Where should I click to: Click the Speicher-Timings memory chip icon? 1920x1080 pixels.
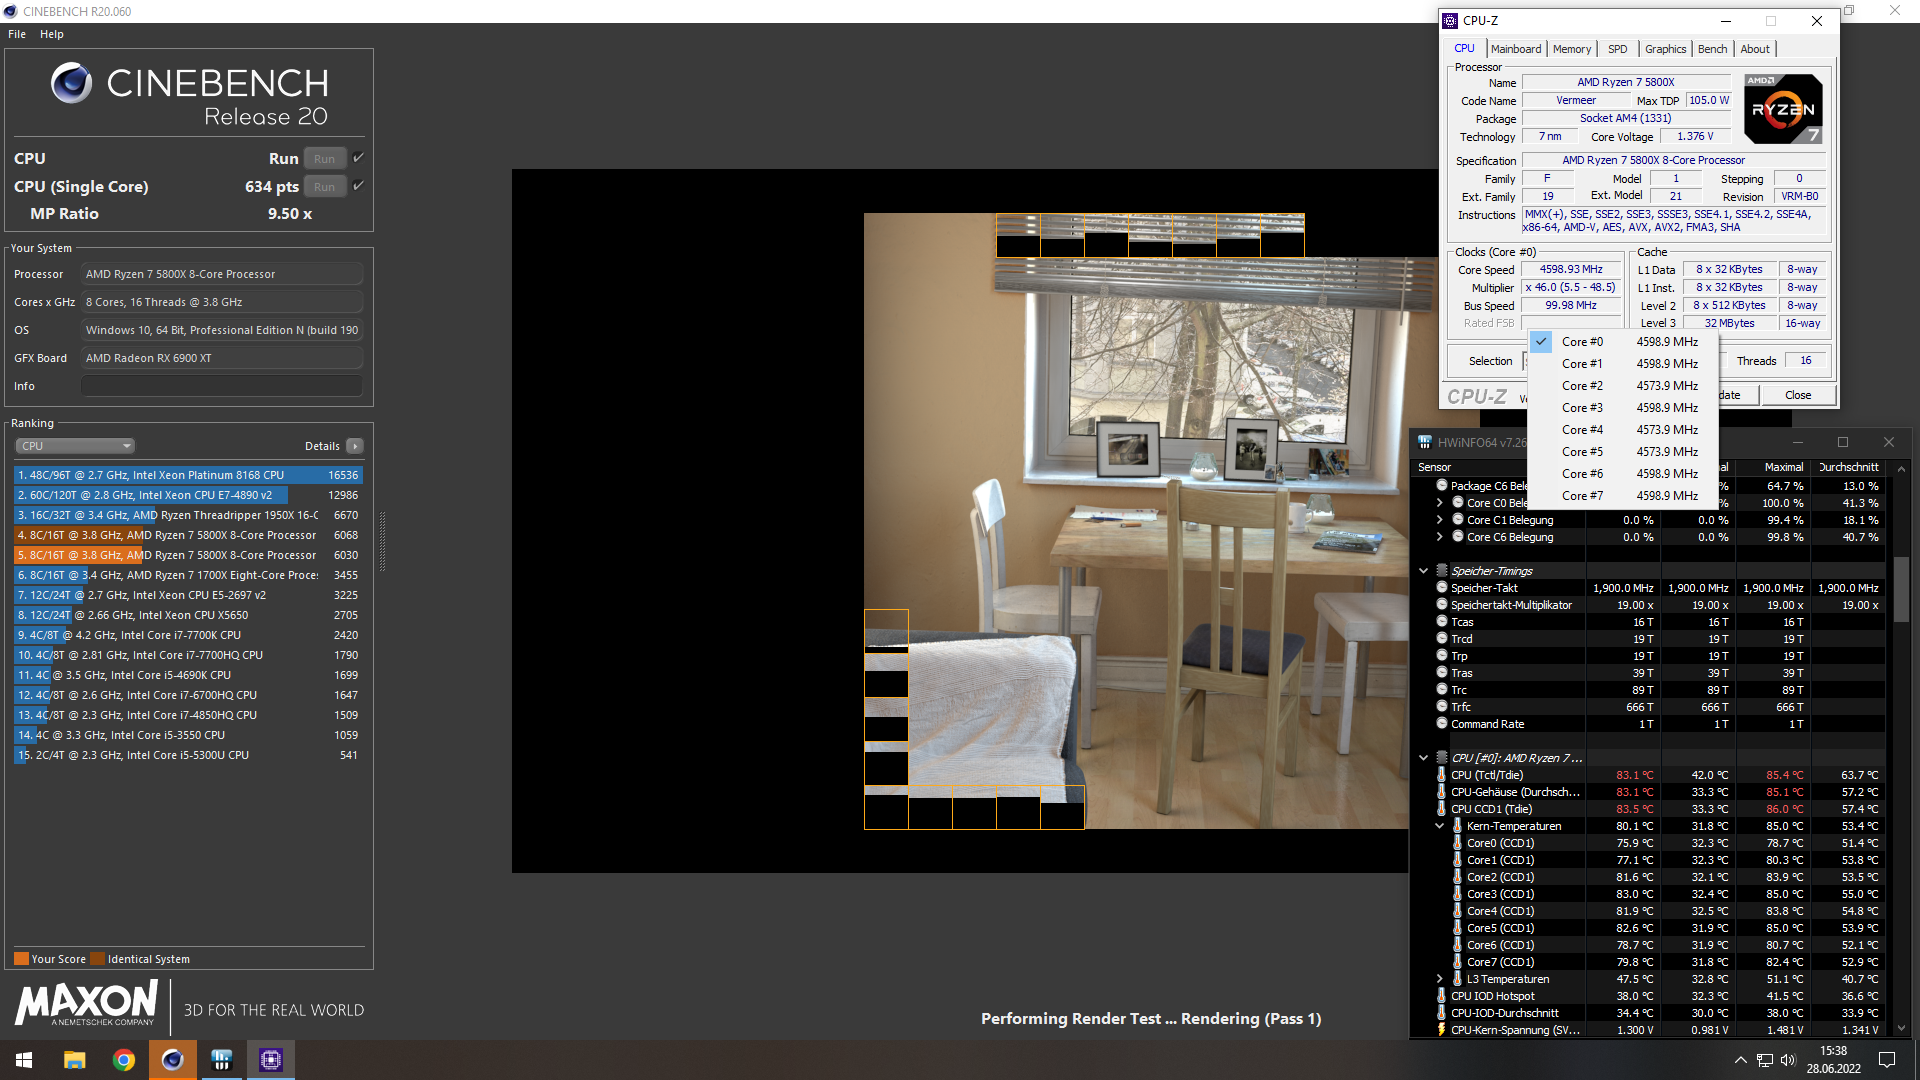pyautogui.click(x=1442, y=571)
